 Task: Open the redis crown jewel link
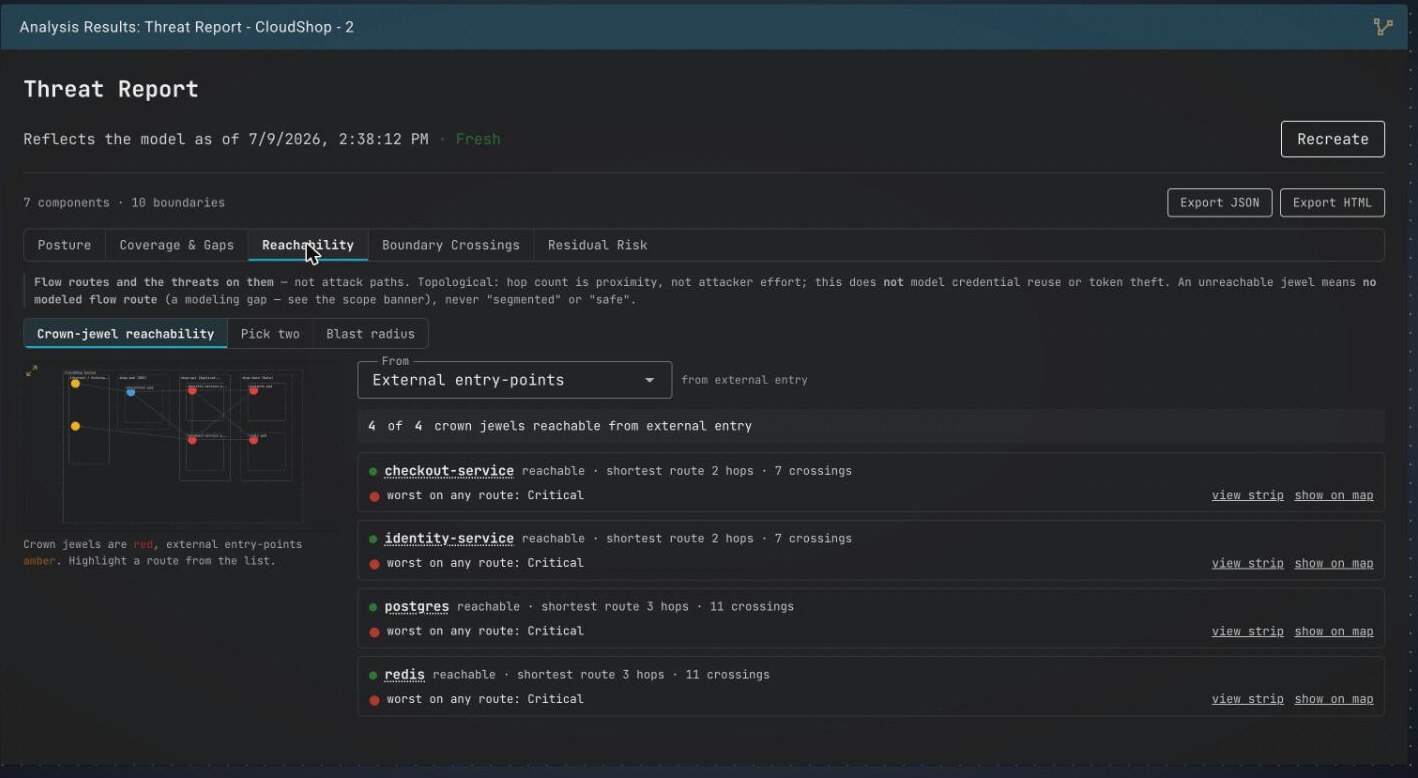(404, 675)
